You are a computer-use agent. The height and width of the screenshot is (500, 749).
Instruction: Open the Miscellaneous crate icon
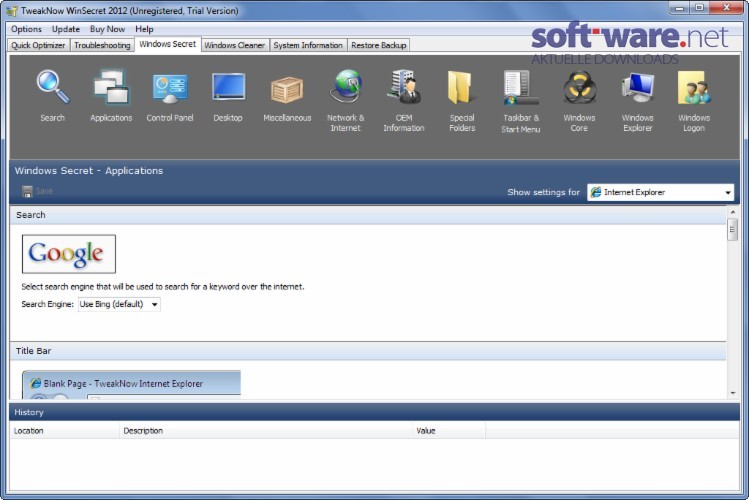tap(287, 90)
